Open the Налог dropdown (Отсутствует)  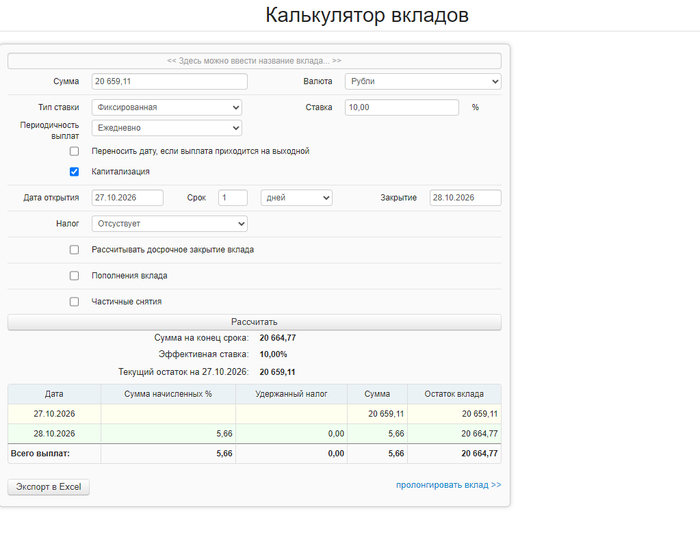(169, 223)
